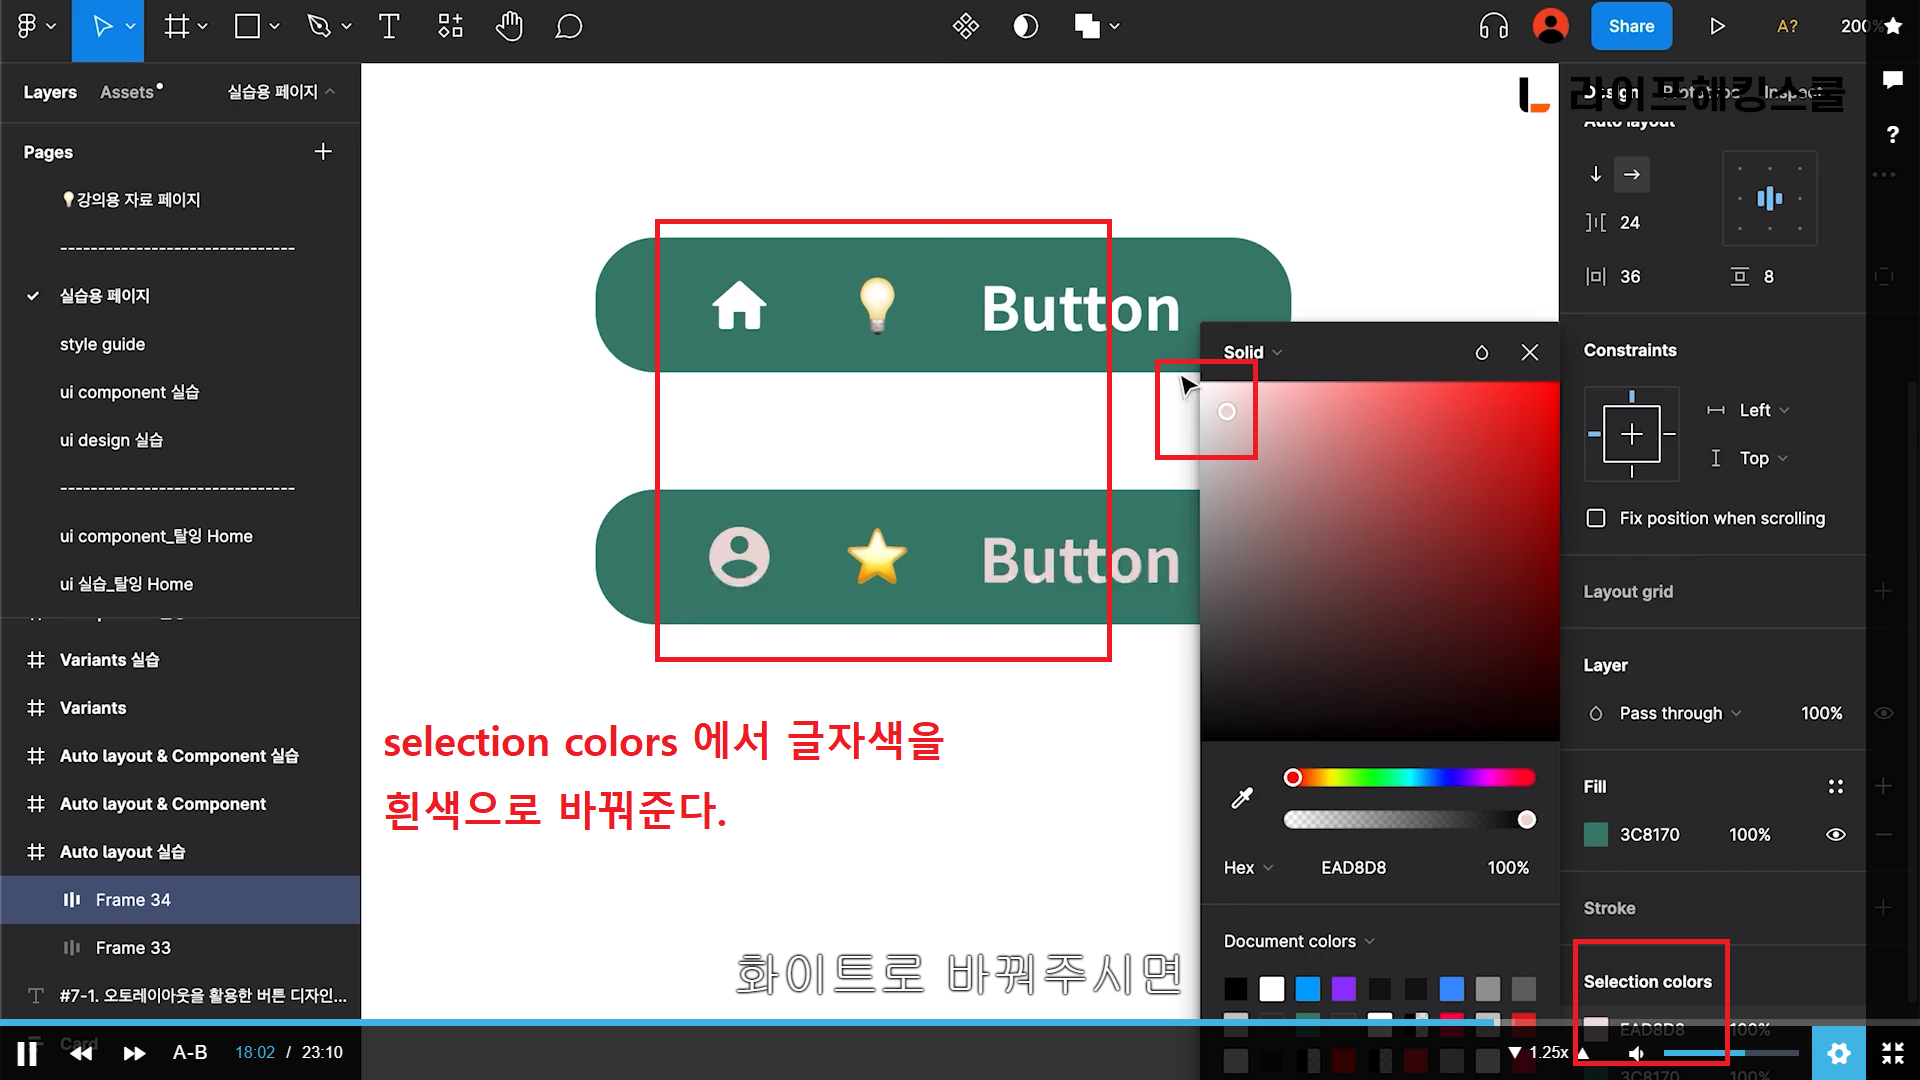1920x1080 pixels.
Task: Select the Text tool
Action: click(389, 27)
